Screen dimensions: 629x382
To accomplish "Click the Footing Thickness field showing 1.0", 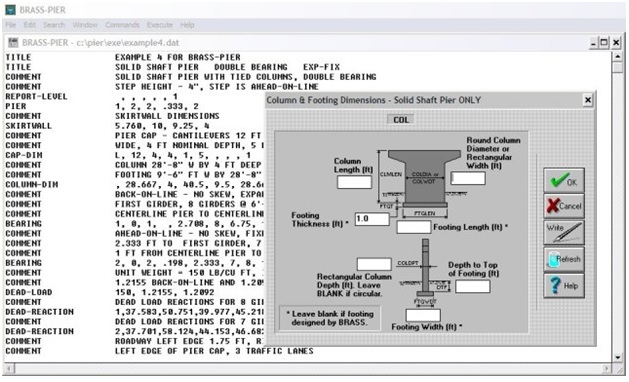I will pyautogui.click(x=372, y=219).
